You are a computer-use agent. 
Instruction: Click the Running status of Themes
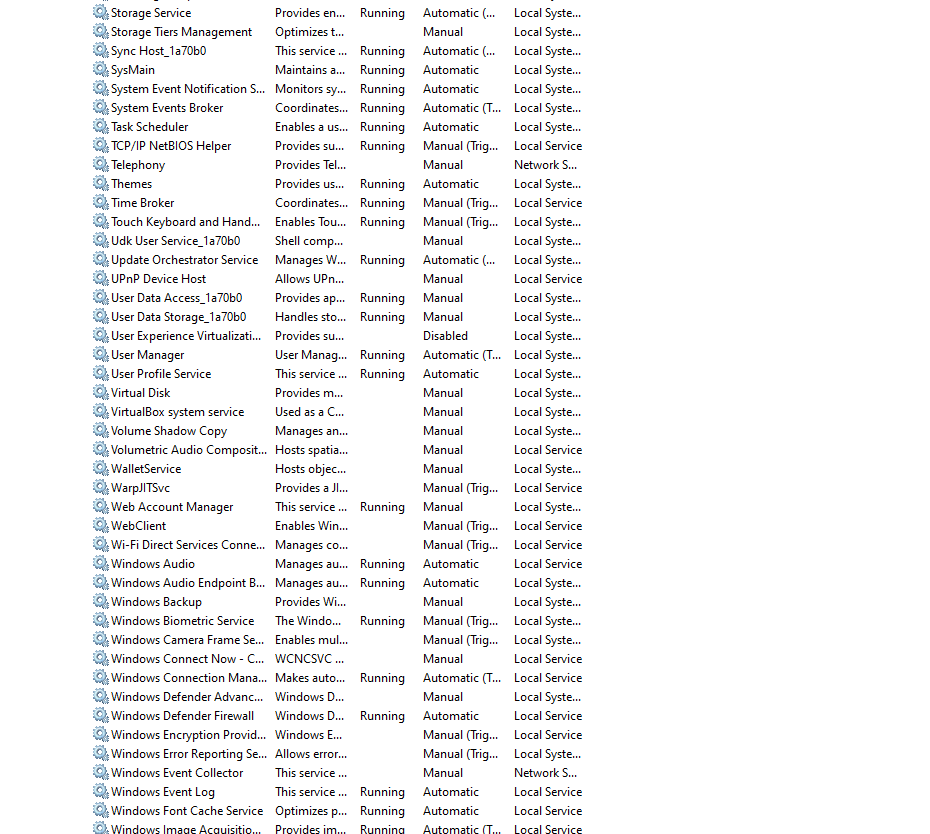click(382, 184)
